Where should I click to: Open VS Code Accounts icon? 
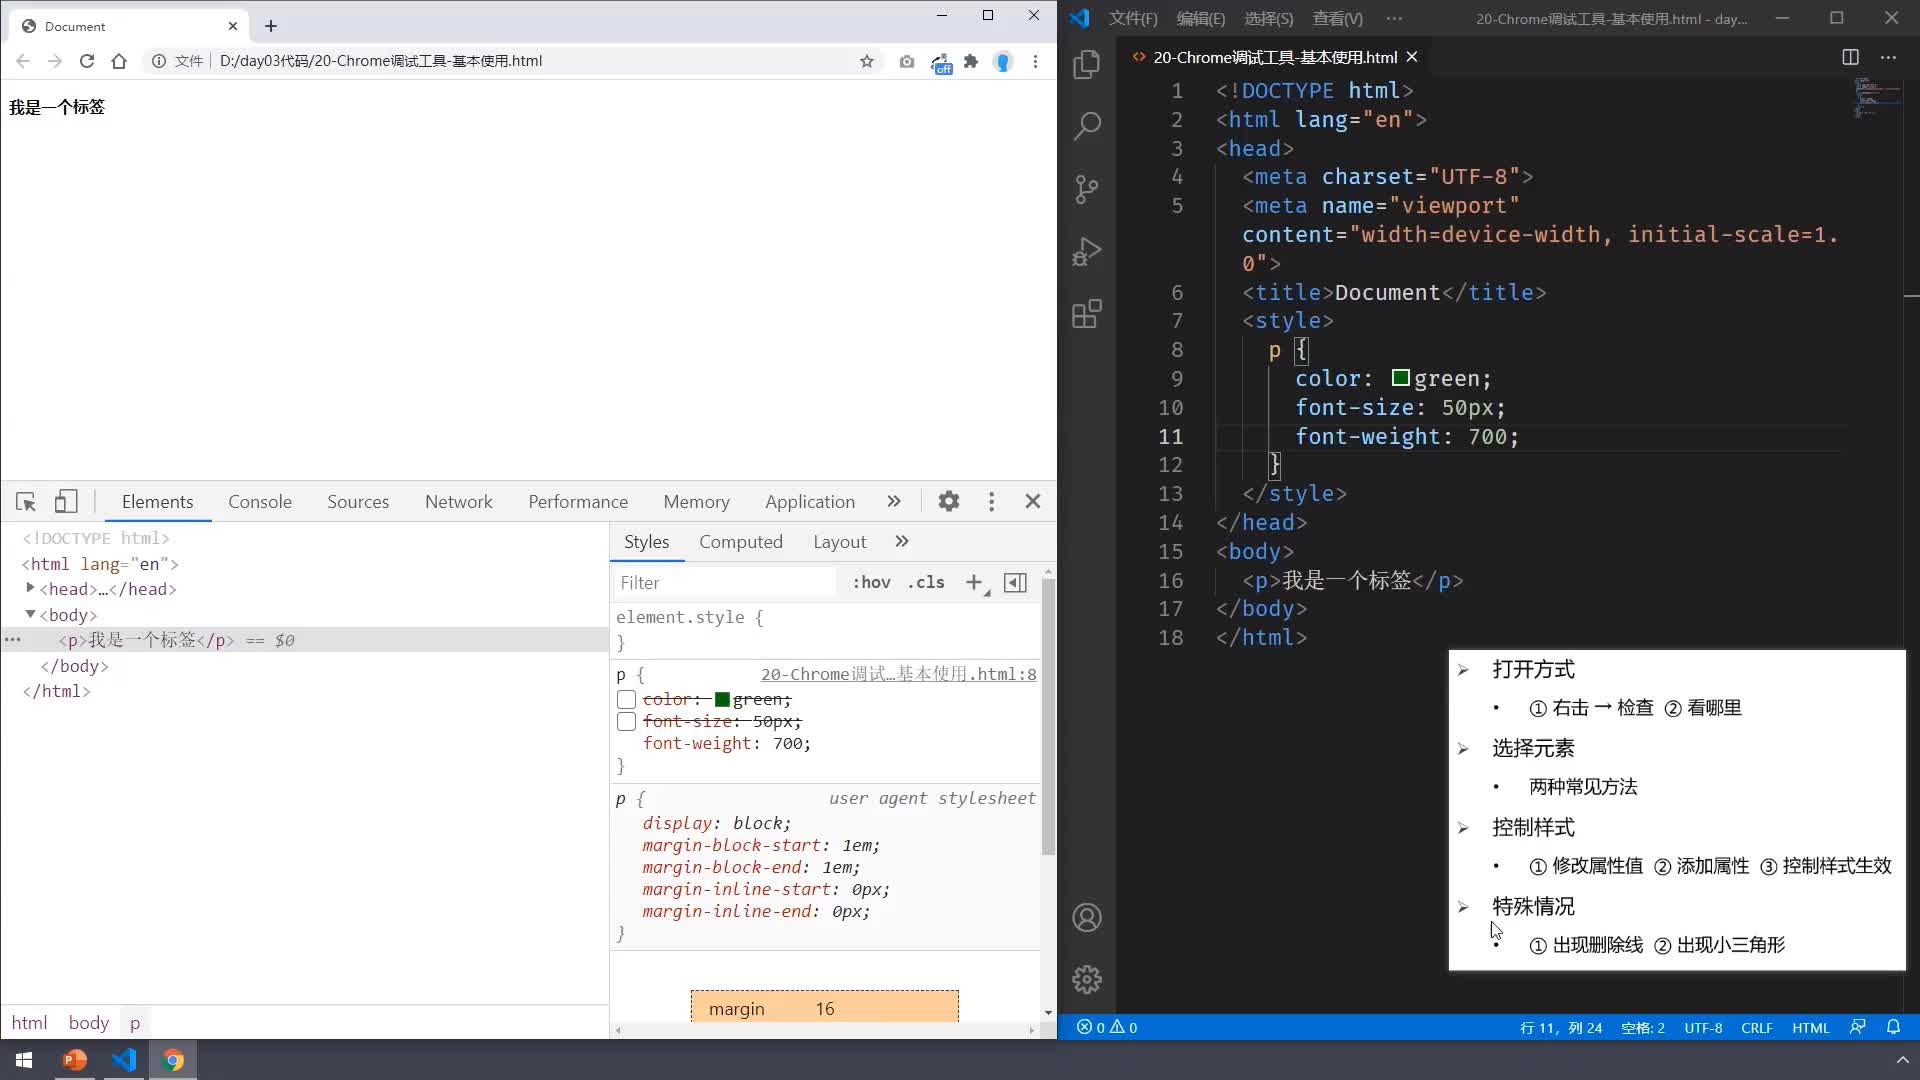(x=1087, y=917)
